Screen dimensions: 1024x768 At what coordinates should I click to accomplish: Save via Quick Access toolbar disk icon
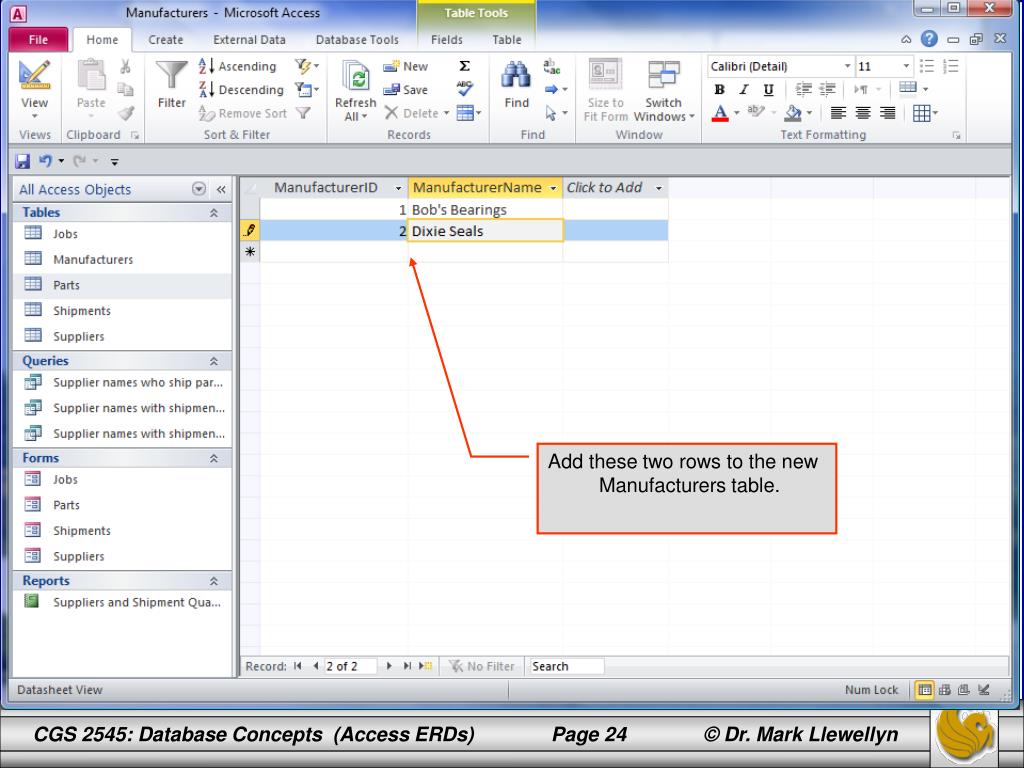click(23, 161)
